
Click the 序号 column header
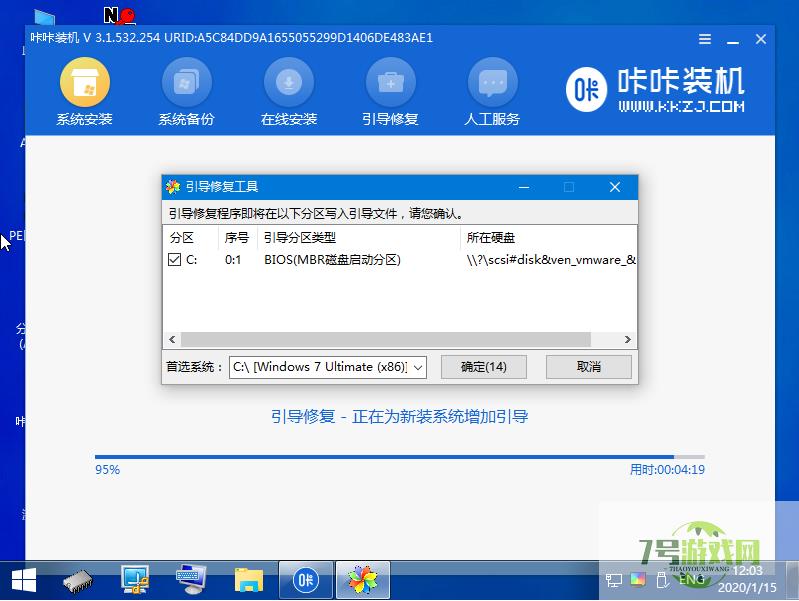237,238
